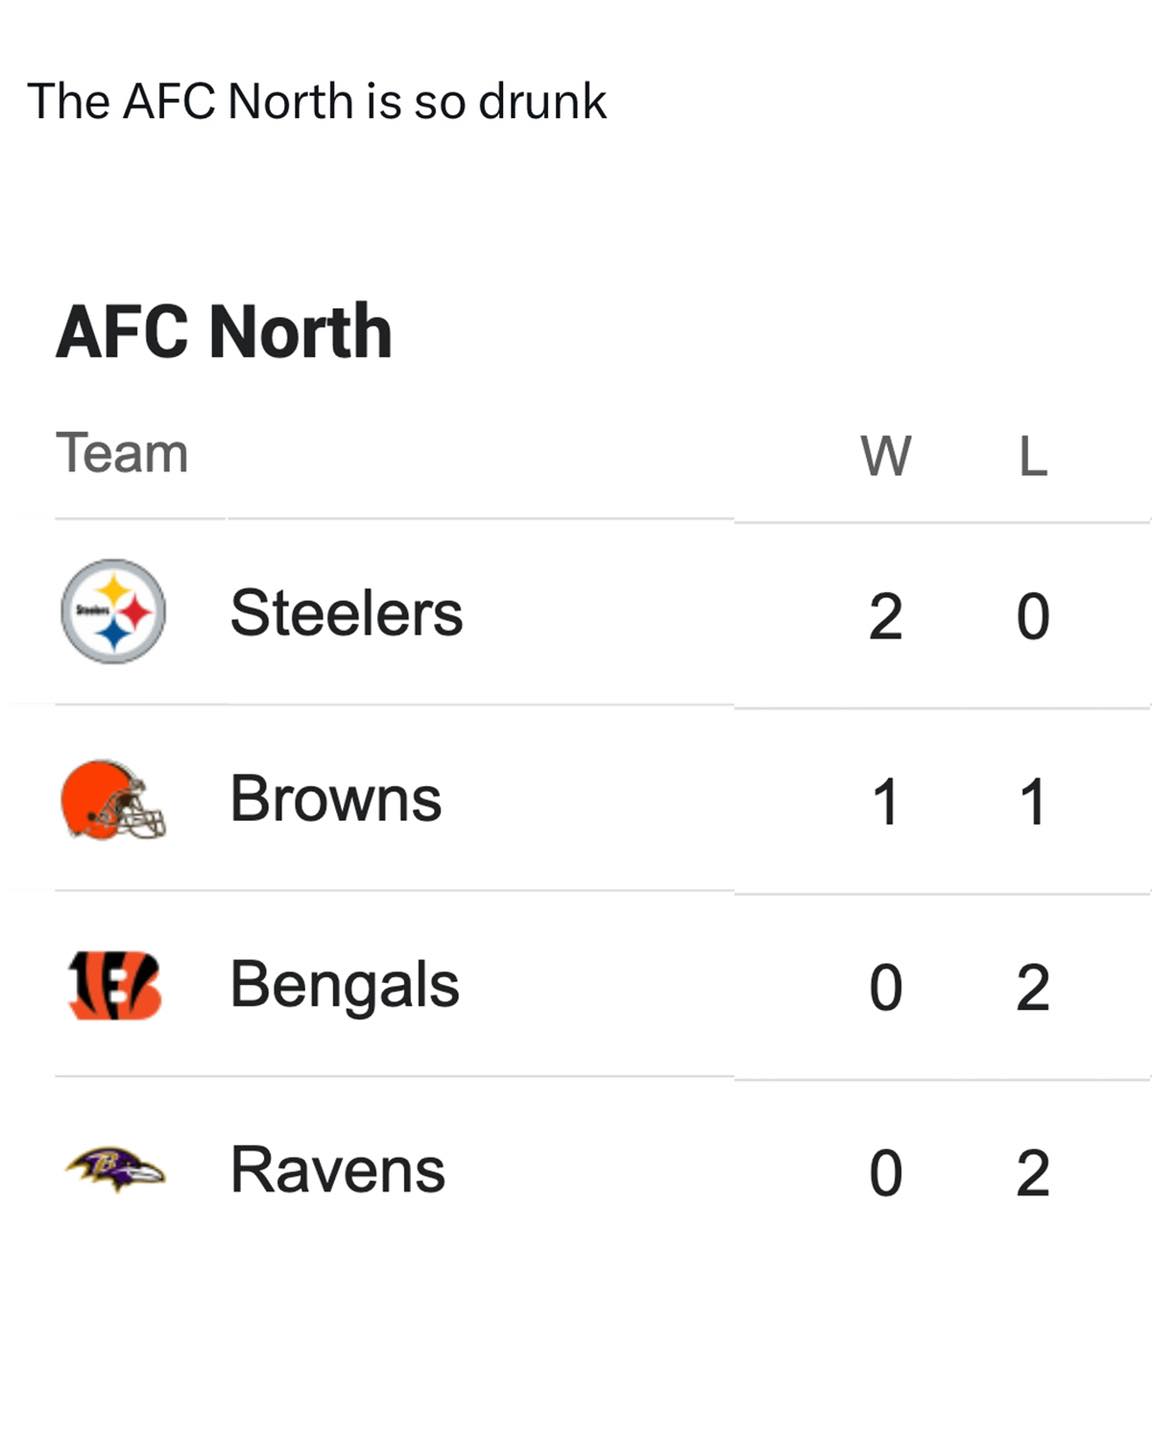Click the Steelers team logo
1152x1440 pixels.
113,611
